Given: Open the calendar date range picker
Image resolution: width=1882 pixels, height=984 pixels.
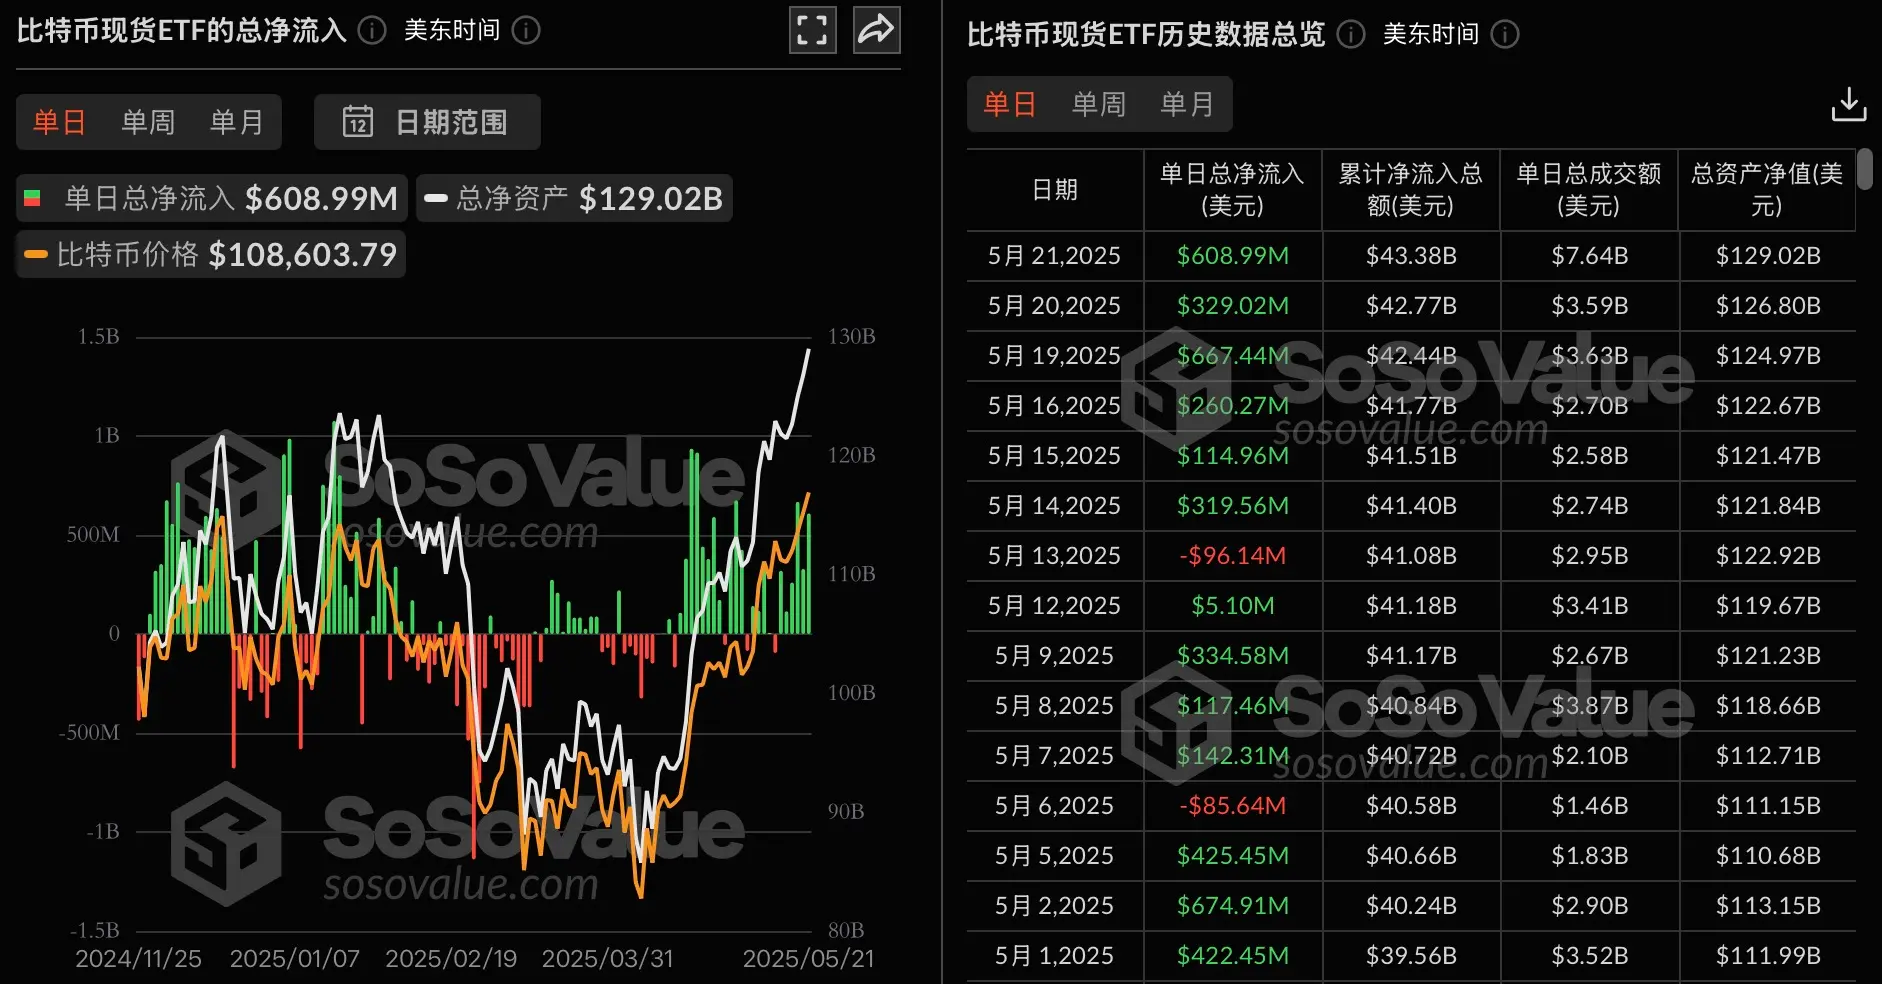Looking at the screenshot, I should coord(426,122).
